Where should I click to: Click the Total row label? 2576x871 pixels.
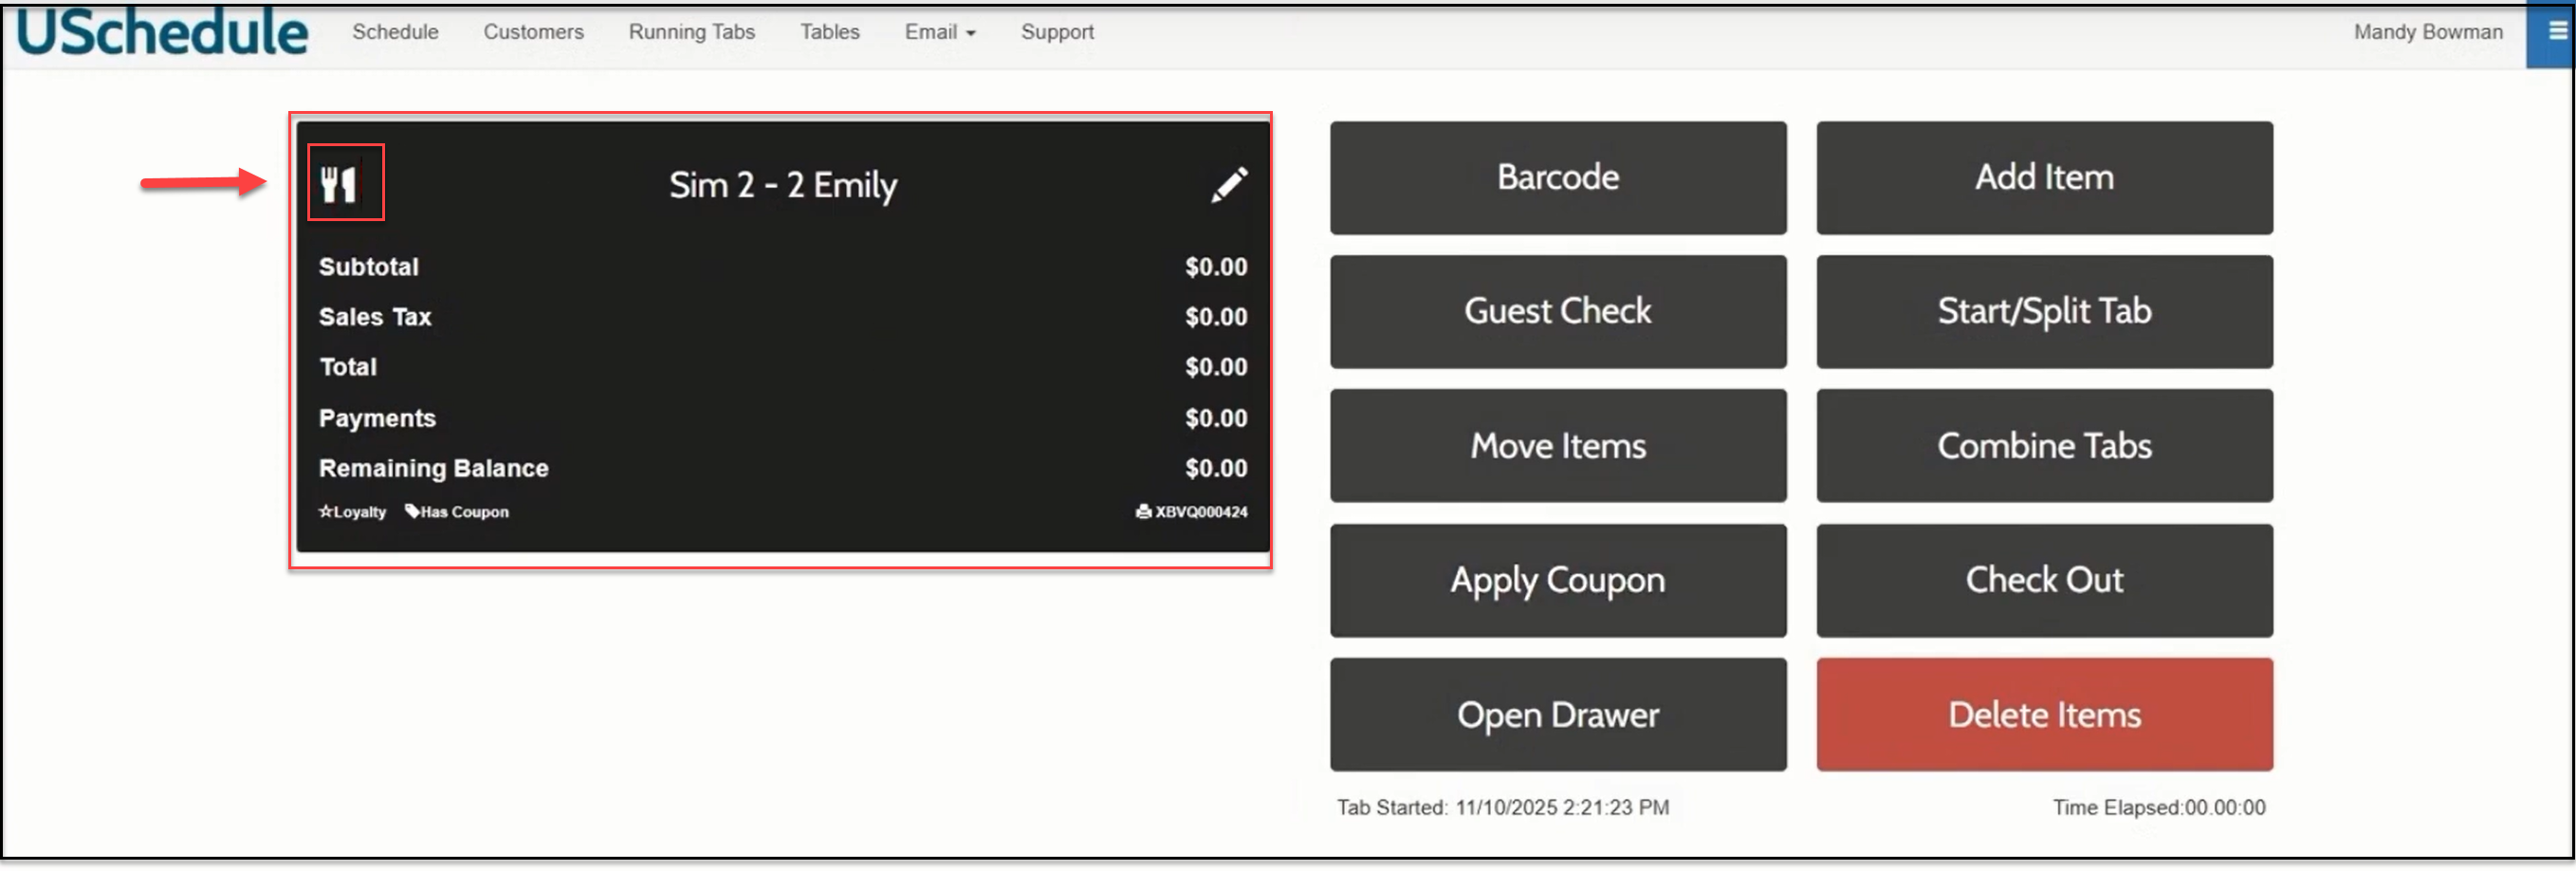(x=347, y=367)
